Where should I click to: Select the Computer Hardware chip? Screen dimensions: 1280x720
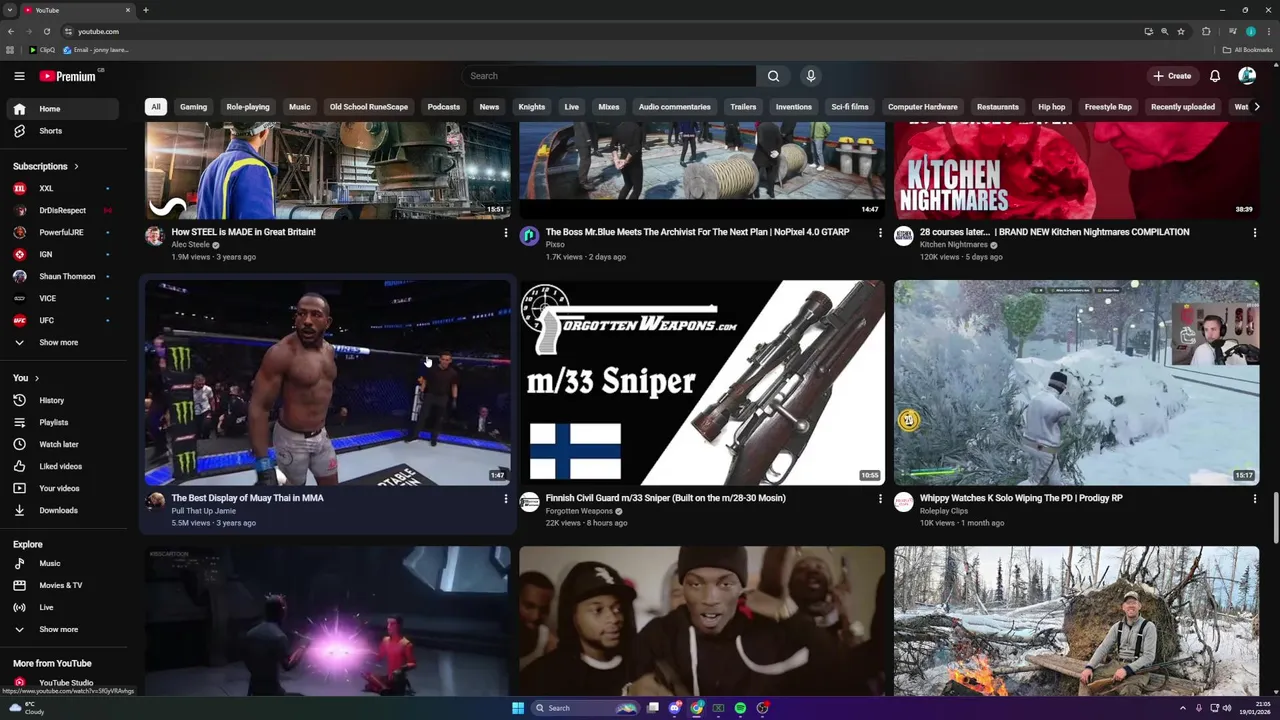(923, 107)
